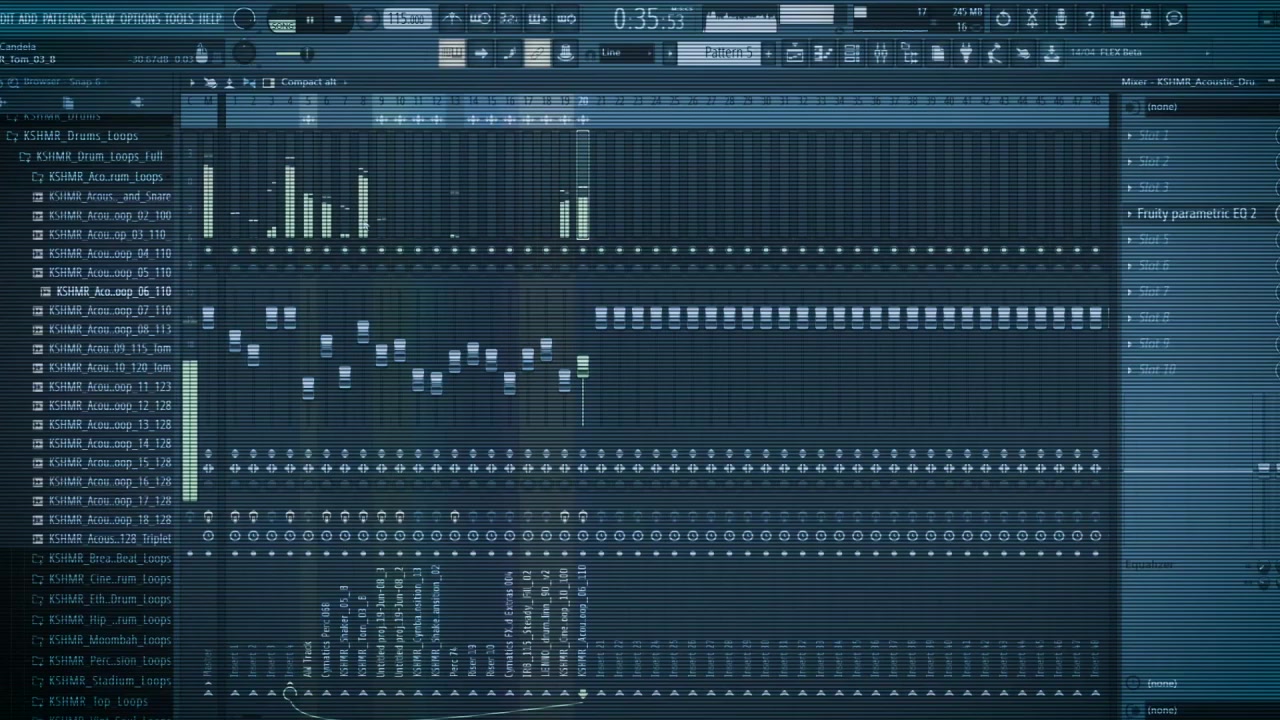Open the piano roll view icon
This screenshot has height=720, width=1280.
(823, 54)
